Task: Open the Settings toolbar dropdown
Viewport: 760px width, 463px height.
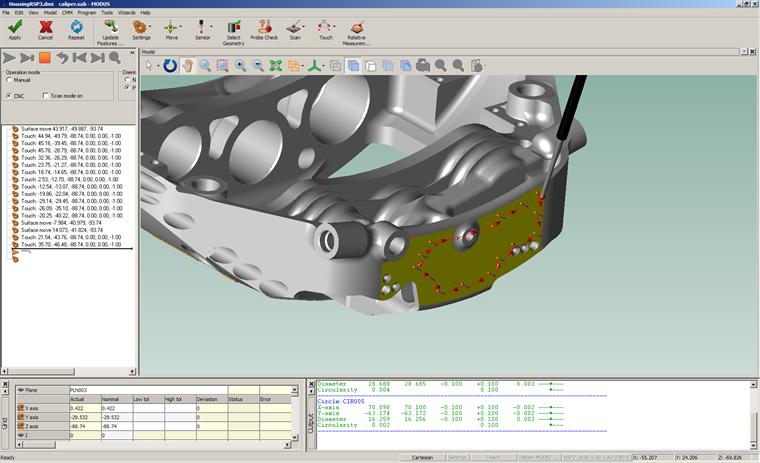Action: coord(151,27)
